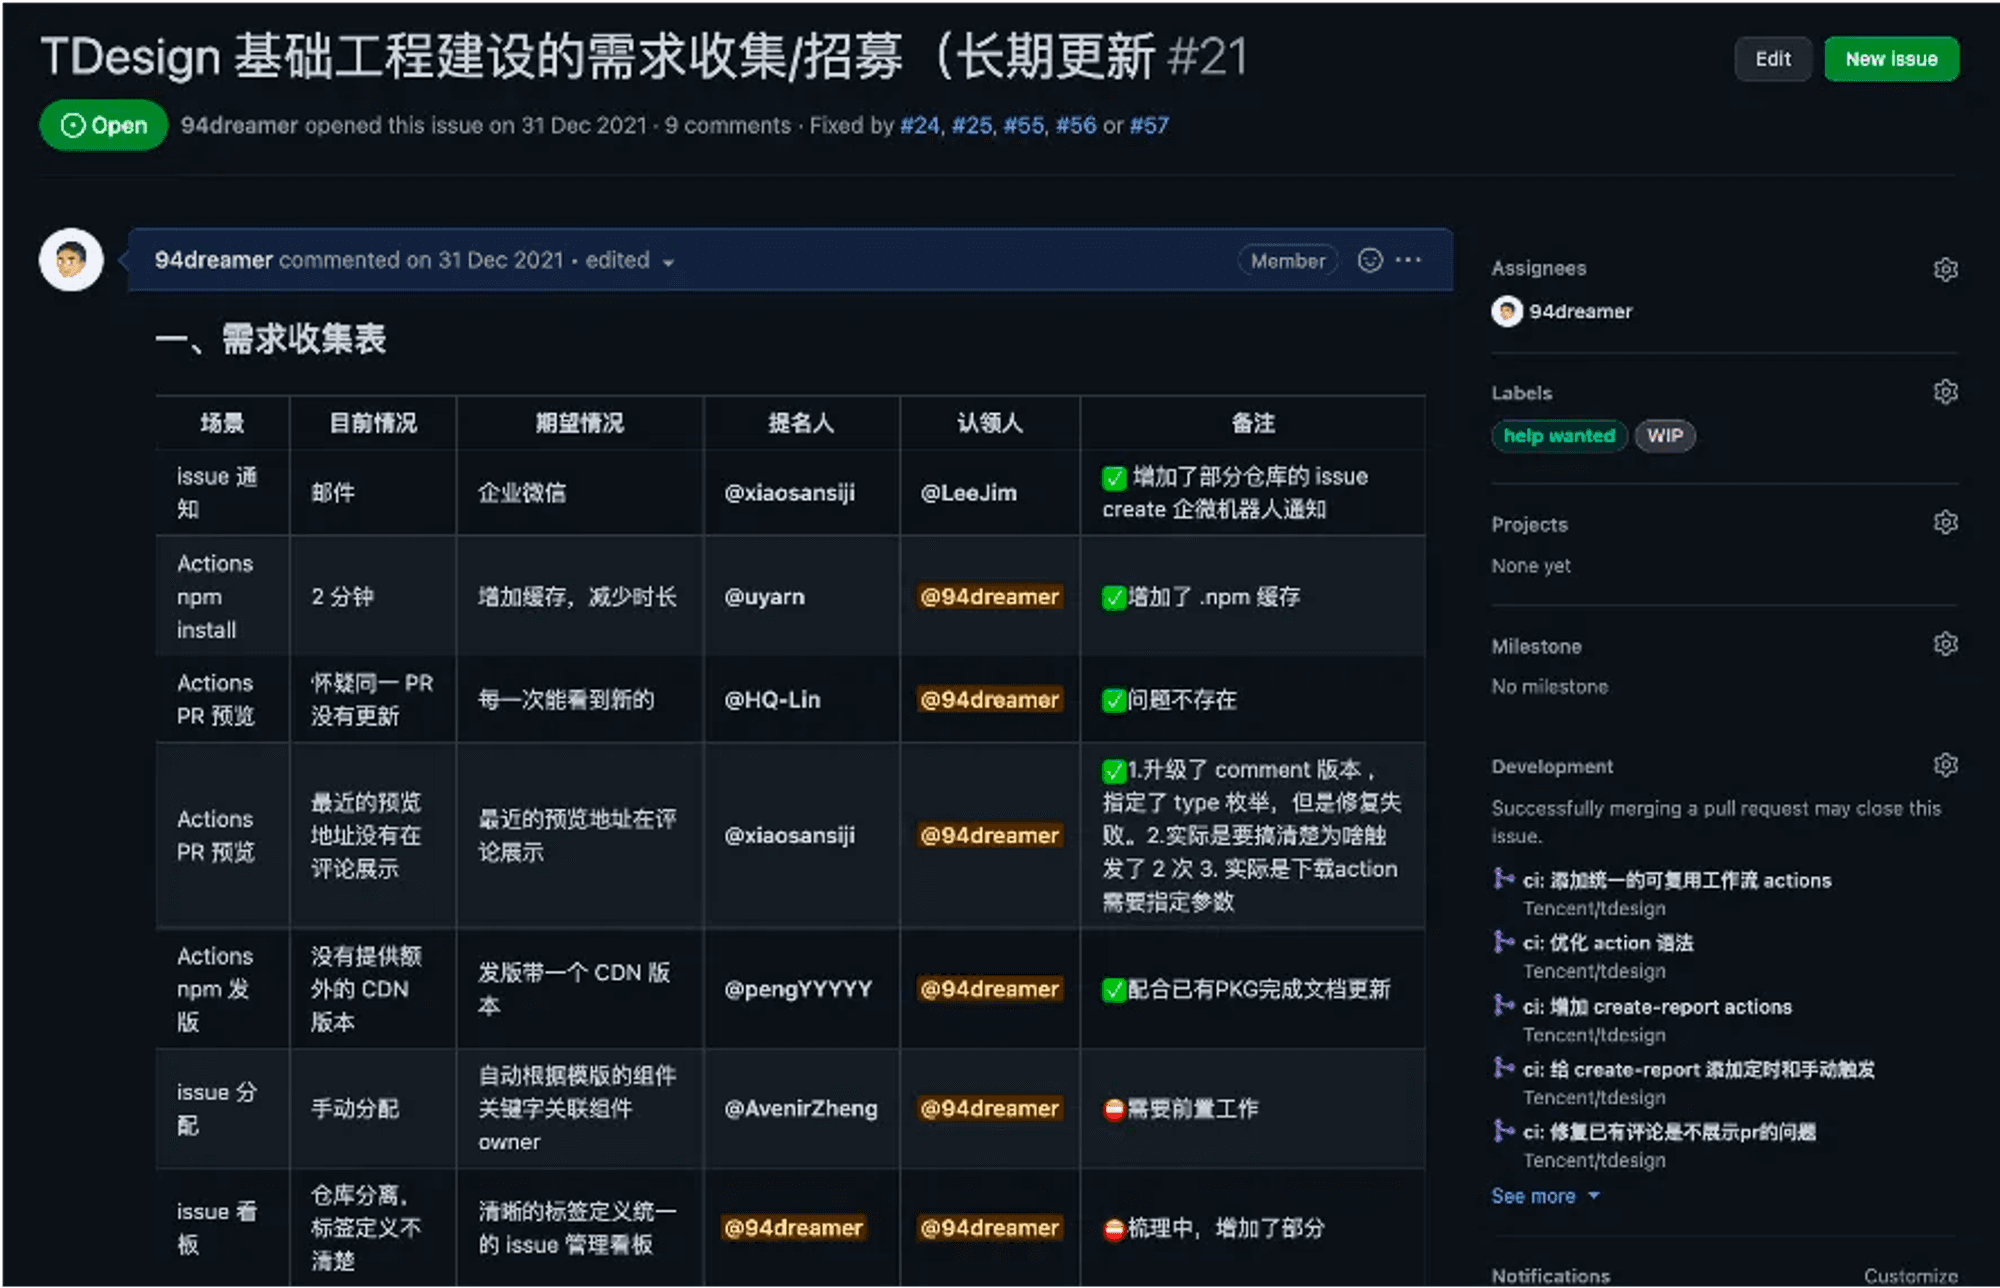This screenshot has width=2000, height=1288.
Task: Open Projects settings gear
Action: [1945, 523]
